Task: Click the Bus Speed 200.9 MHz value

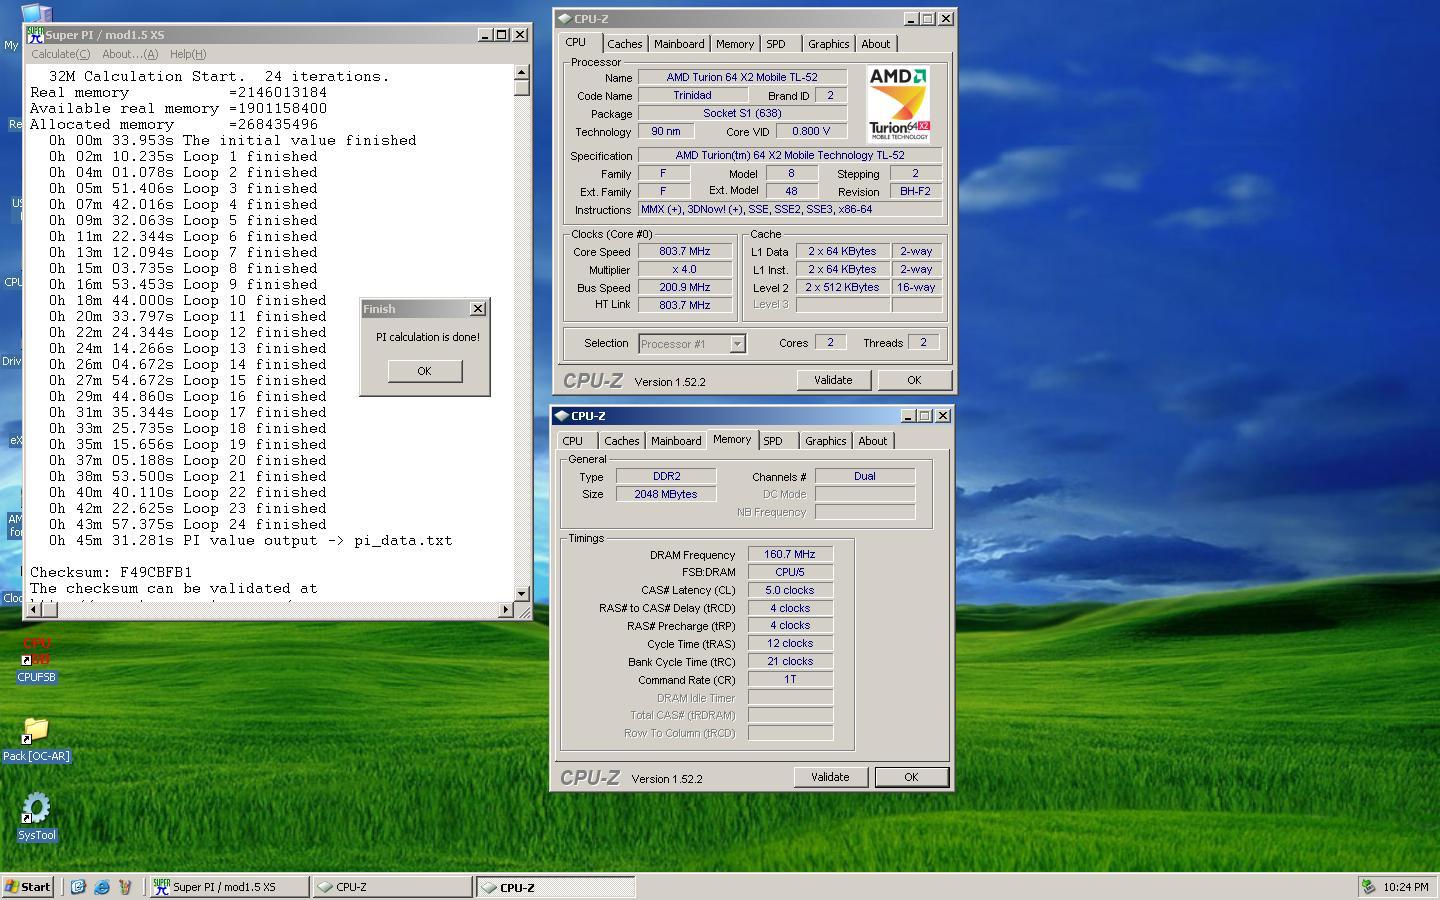Action: pos(685,288)
